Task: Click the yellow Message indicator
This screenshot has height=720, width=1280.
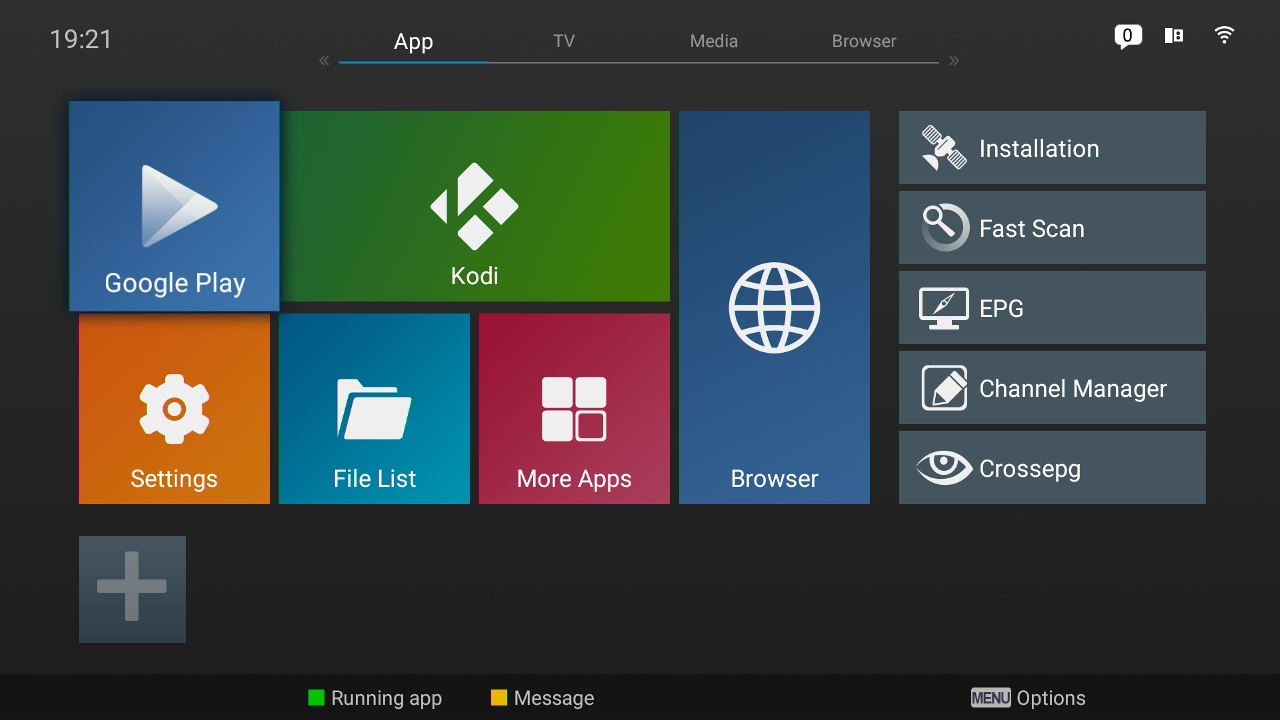Action: 499,698
